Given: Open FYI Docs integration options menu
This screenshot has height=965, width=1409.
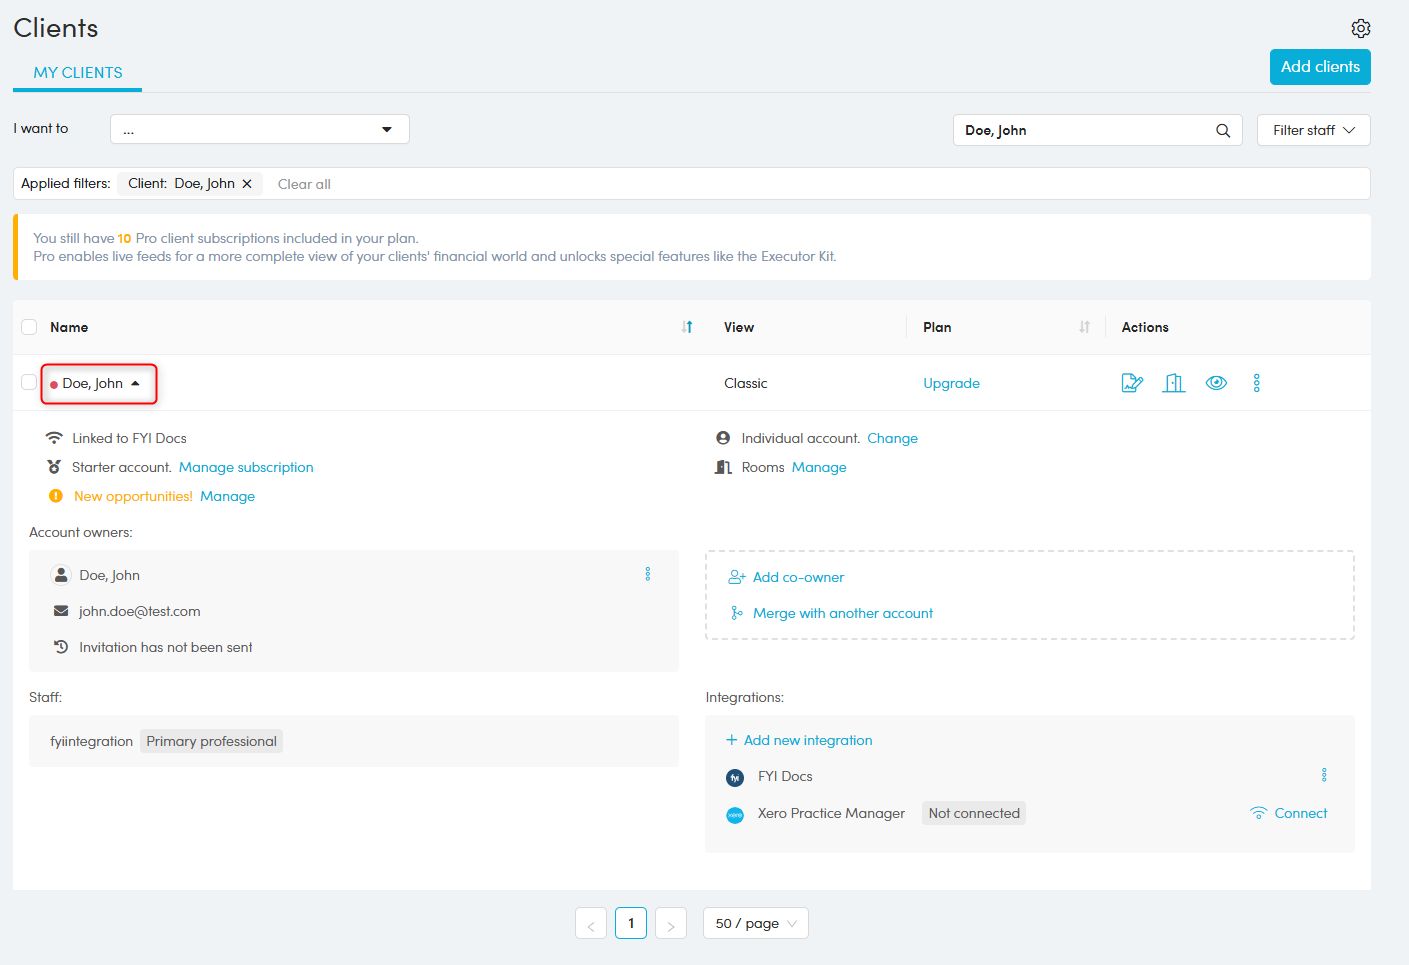Looking at the screenshot, I should (x=1324, y=775).
